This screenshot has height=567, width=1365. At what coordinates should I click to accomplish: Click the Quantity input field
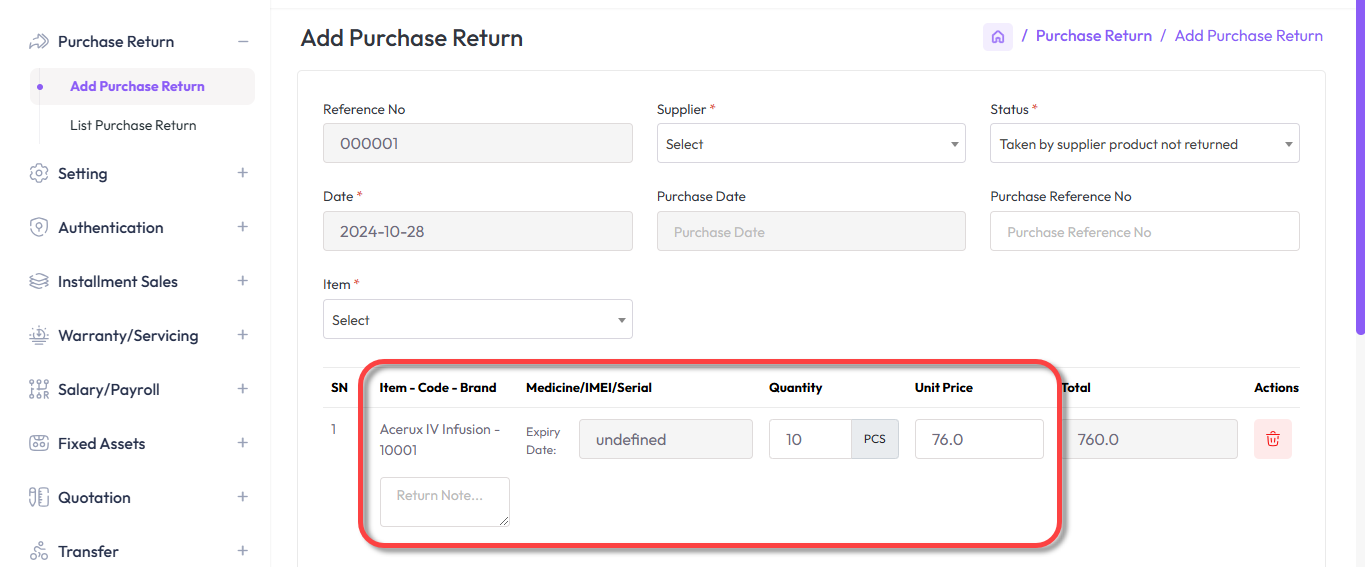point(809,439)
